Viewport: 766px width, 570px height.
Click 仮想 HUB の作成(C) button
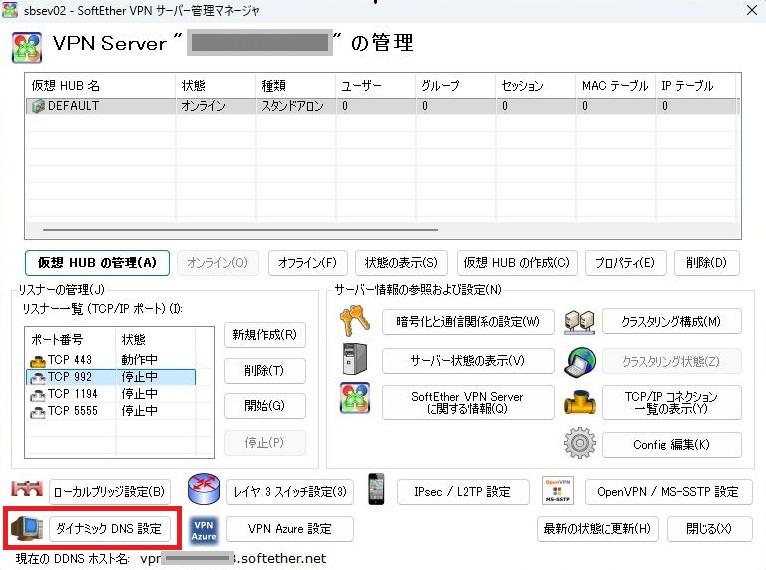[517, 263]
